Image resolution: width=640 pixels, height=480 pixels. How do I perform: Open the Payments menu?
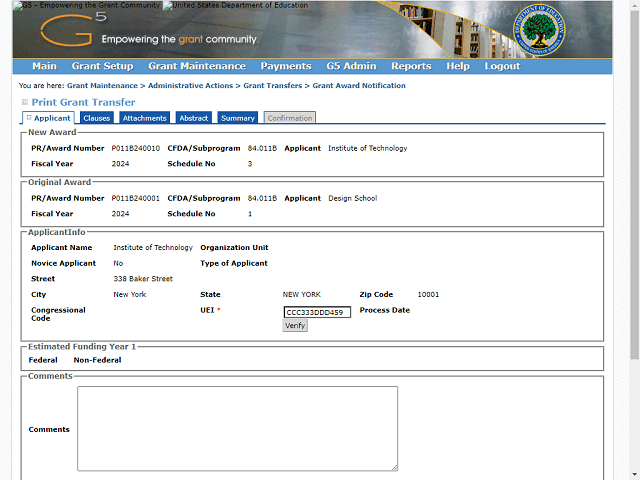[286, 66]
